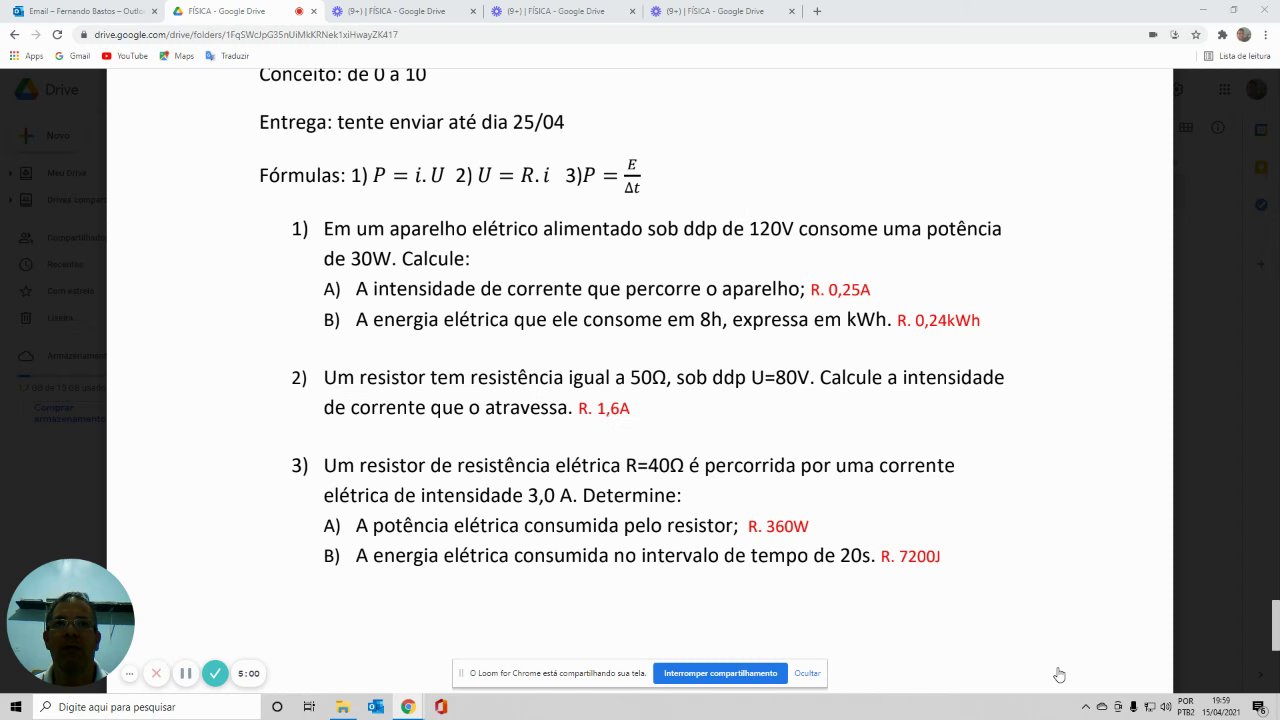This screenshot has height=720, width=1280.
Task: Switch to the Email - Fernando Bastos Outlook tab
Action: pyautogui.click(x=85, y=11)
